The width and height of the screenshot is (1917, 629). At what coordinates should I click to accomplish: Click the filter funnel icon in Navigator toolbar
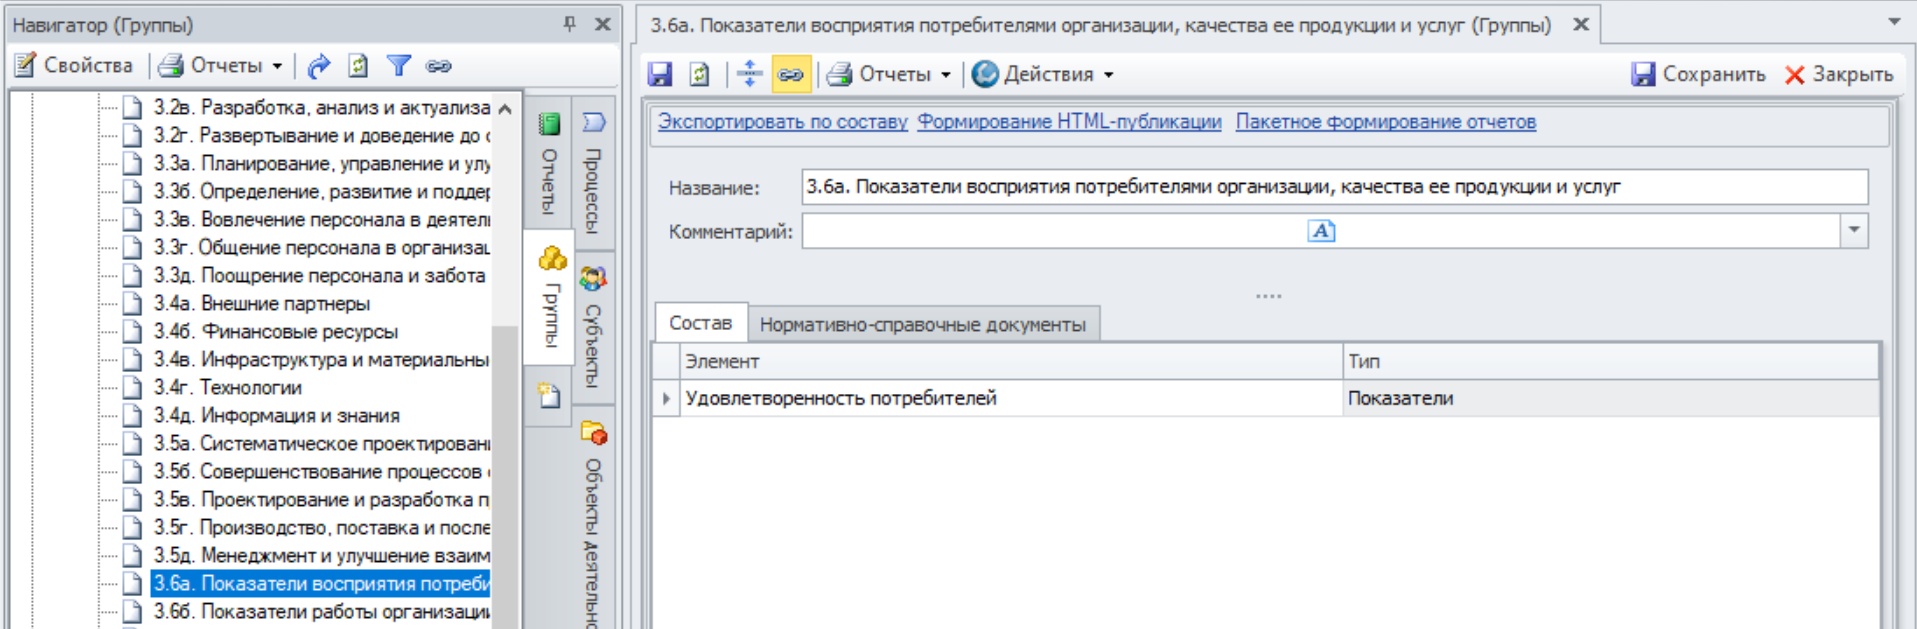coord(399,66)
